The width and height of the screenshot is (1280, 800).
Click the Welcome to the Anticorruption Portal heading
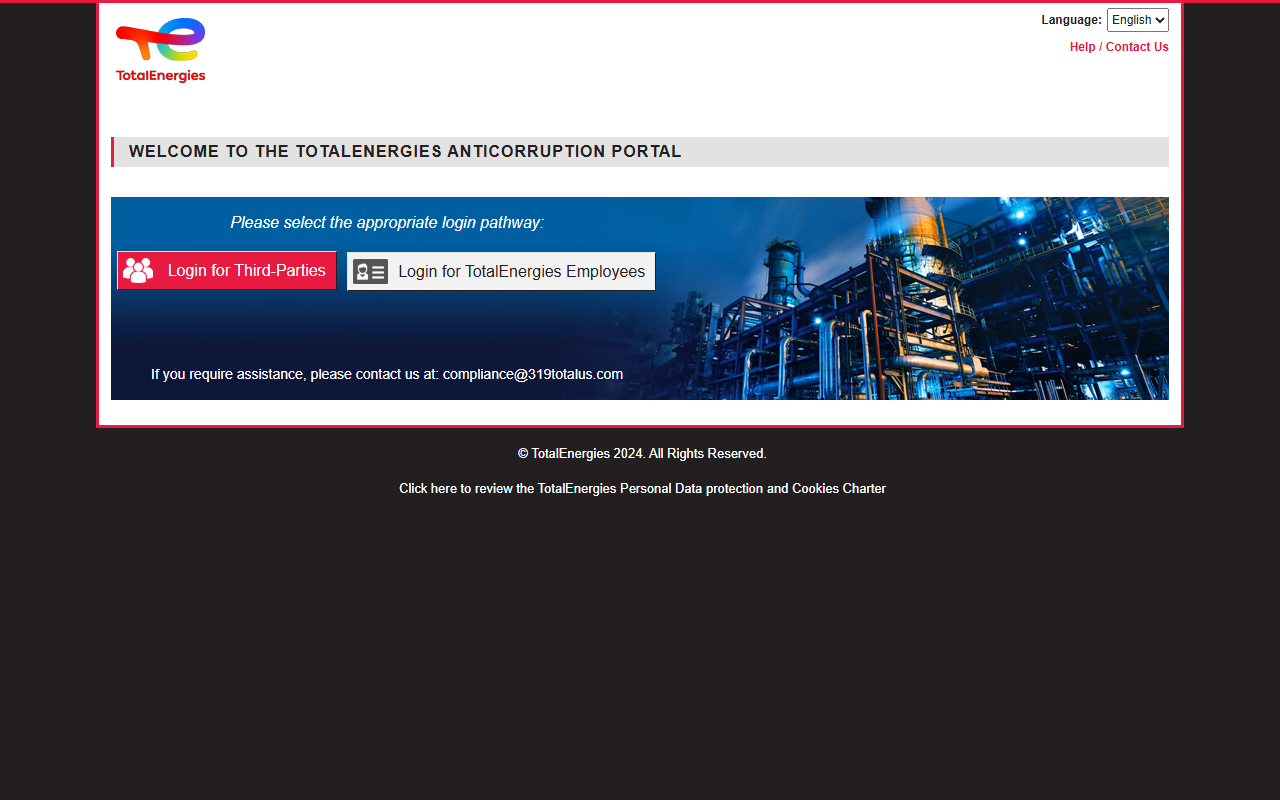[x=405, y=152]
